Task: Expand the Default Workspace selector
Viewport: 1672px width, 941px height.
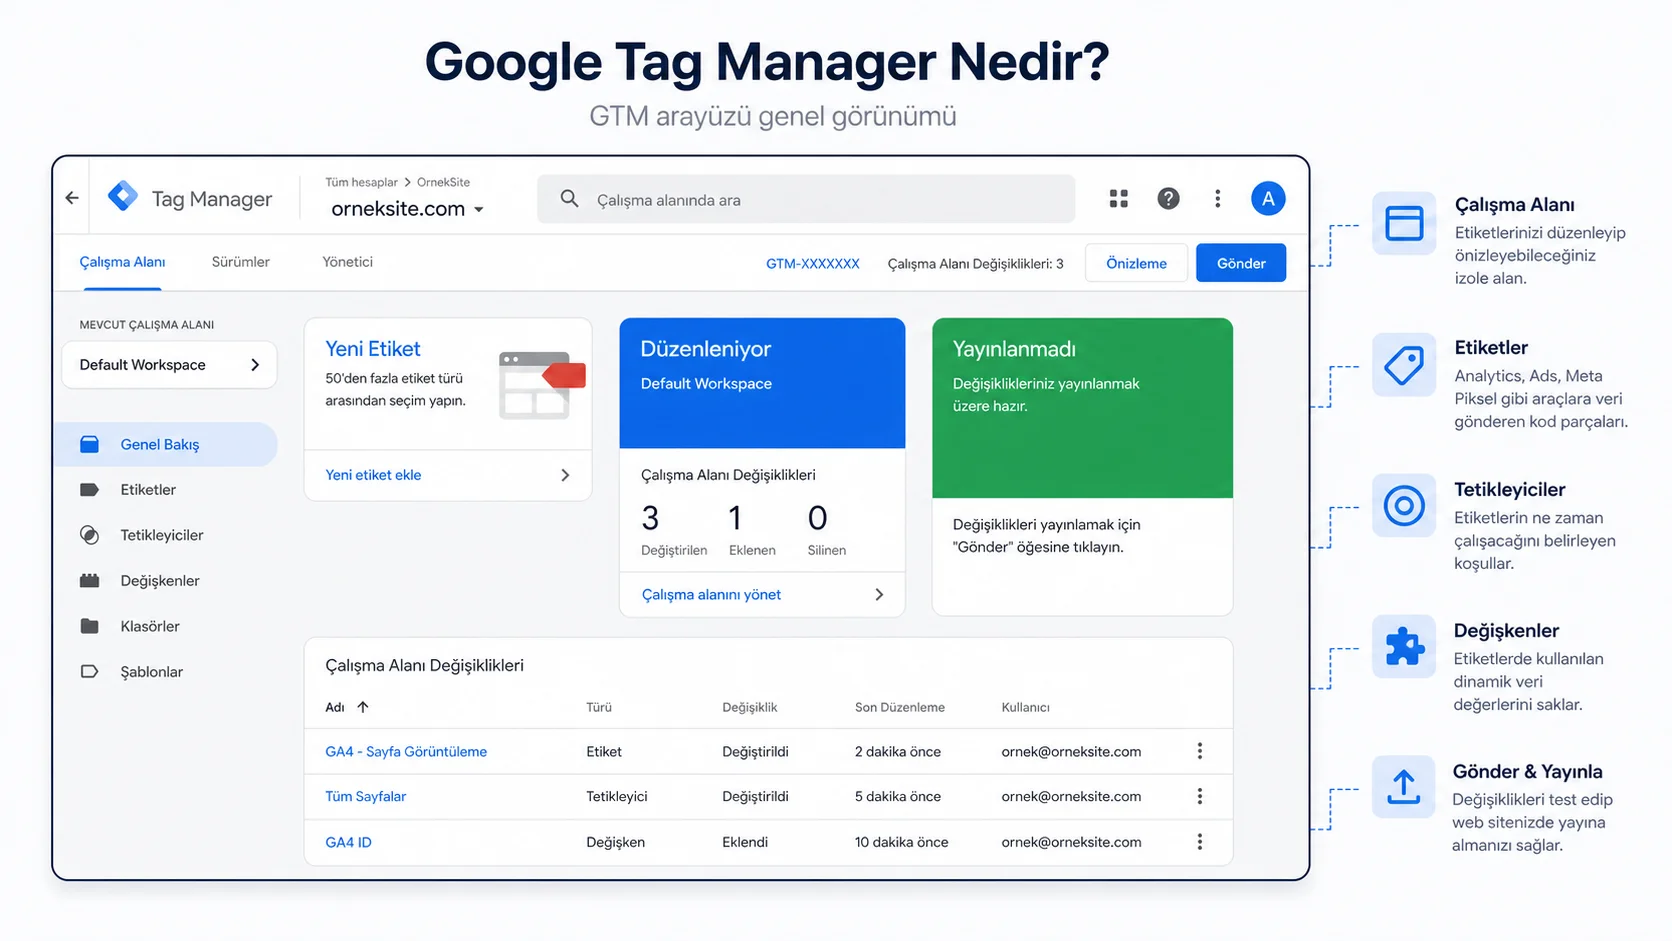Action: tap(169, 365)
